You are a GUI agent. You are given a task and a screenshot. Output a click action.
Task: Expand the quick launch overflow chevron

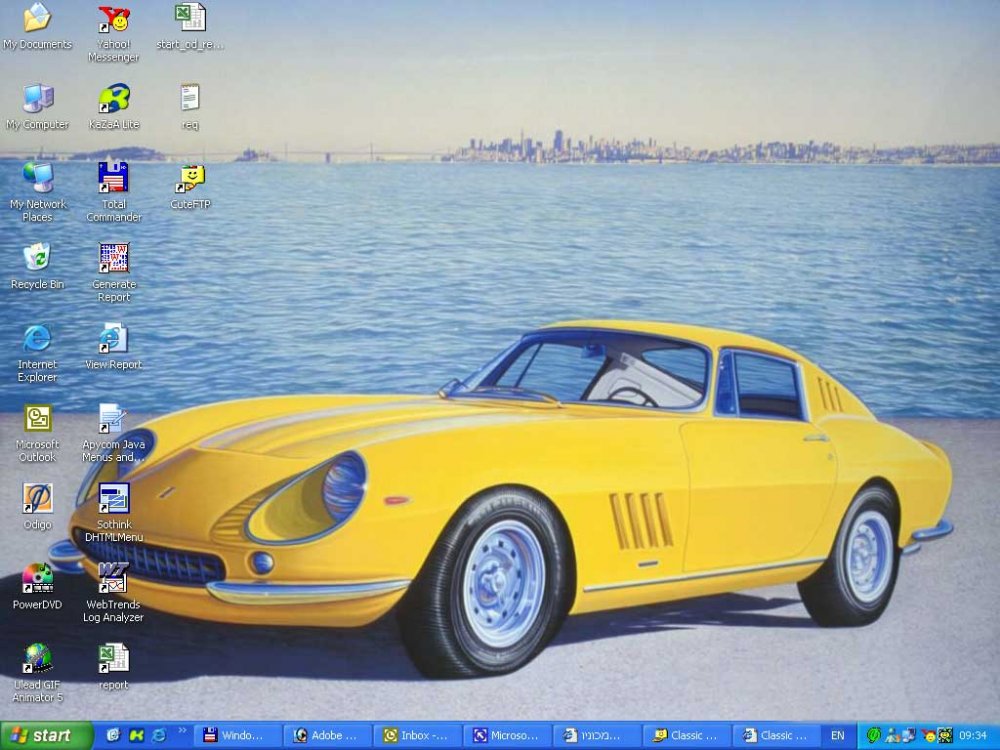[182, 731]
